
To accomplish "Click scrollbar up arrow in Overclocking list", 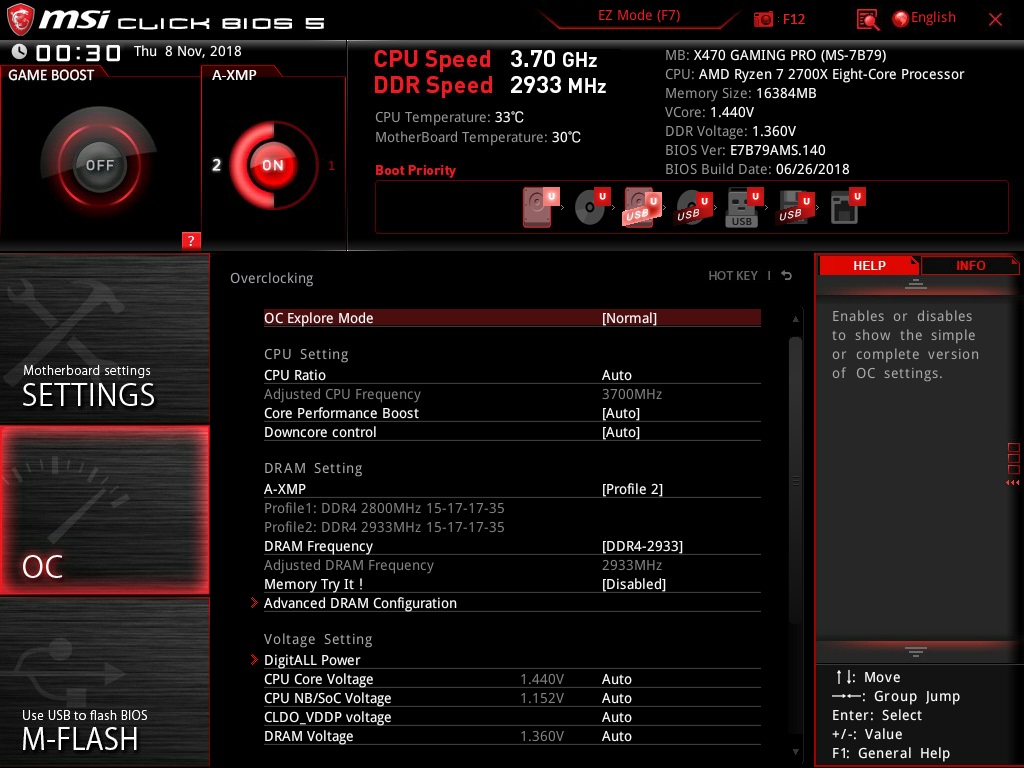I will point(795,319).
